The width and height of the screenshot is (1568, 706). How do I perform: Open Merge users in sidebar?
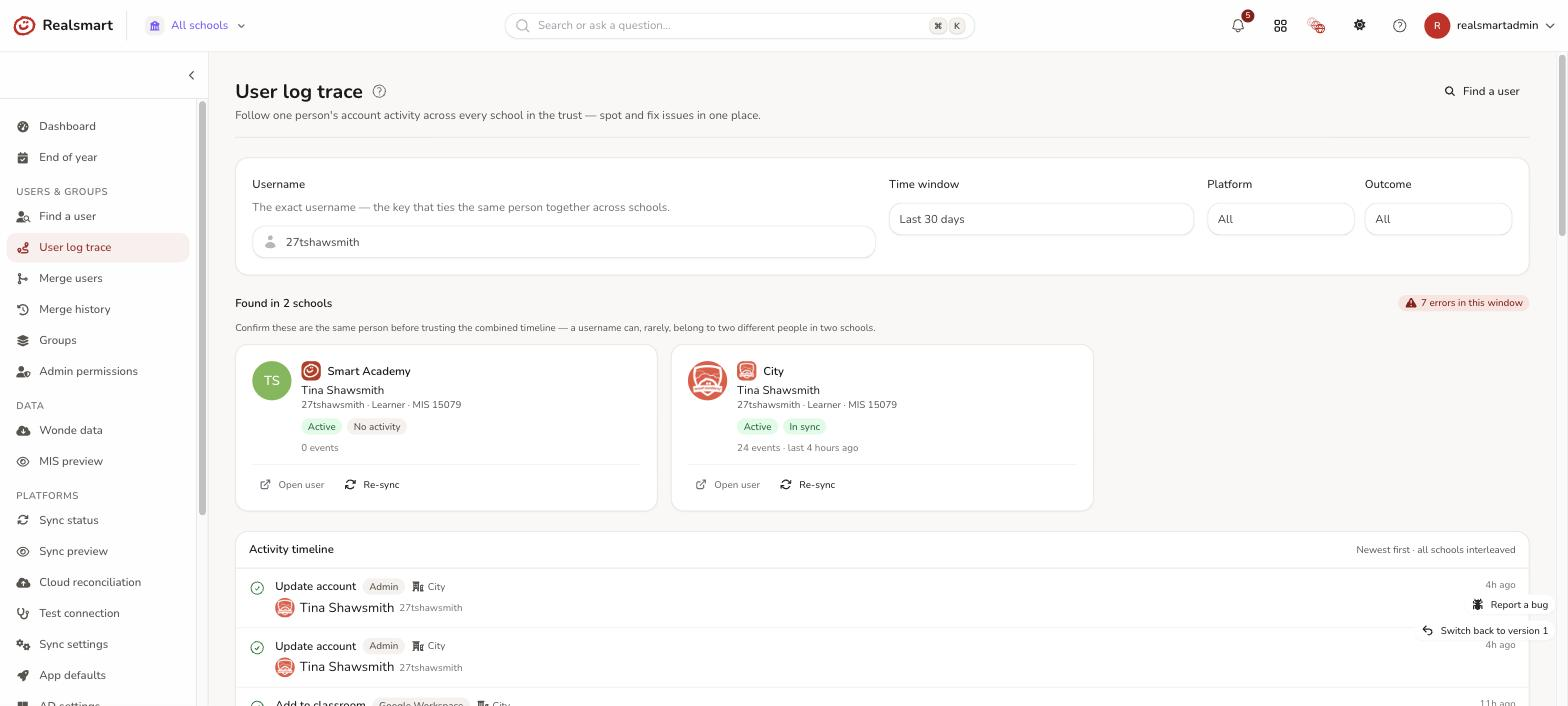[97, 278]
